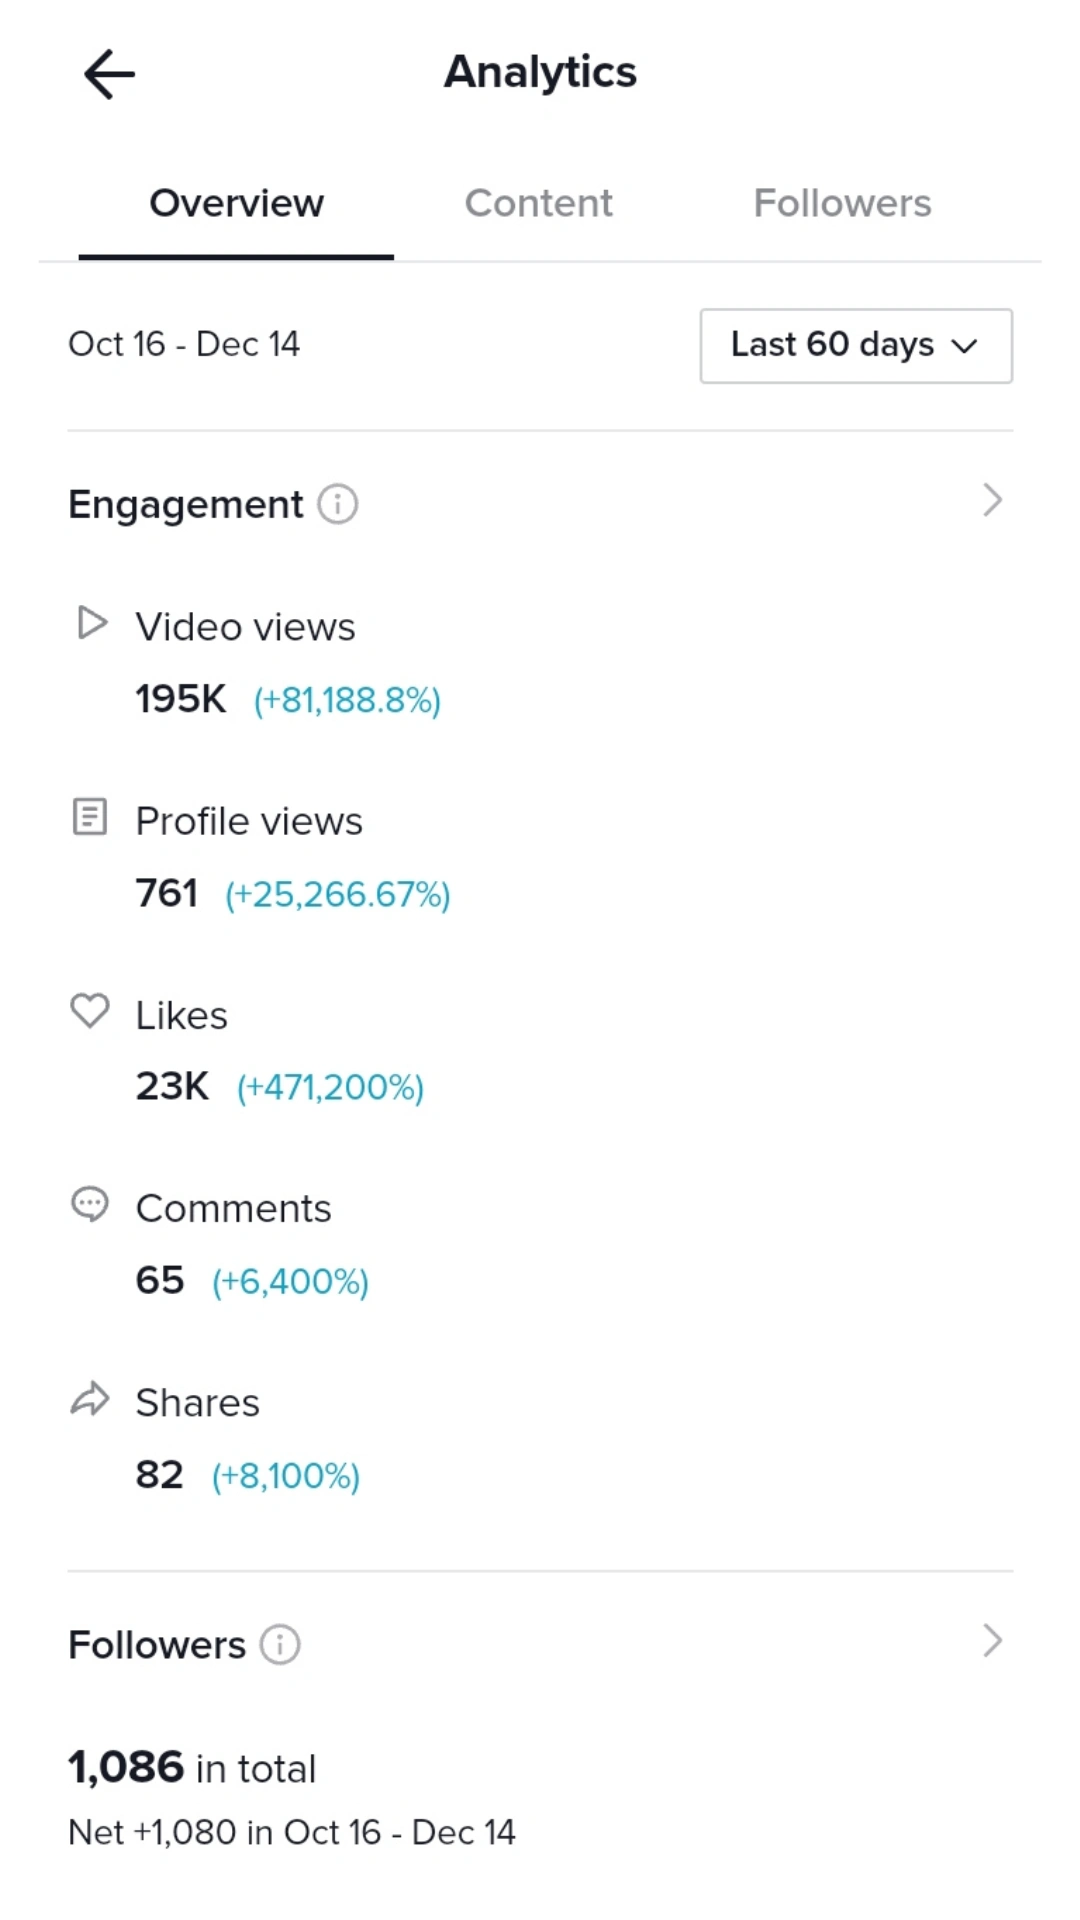Tap the 195K video views value
The width and height of the screenshot is (1080, 1920).
[x=181, y=699]
